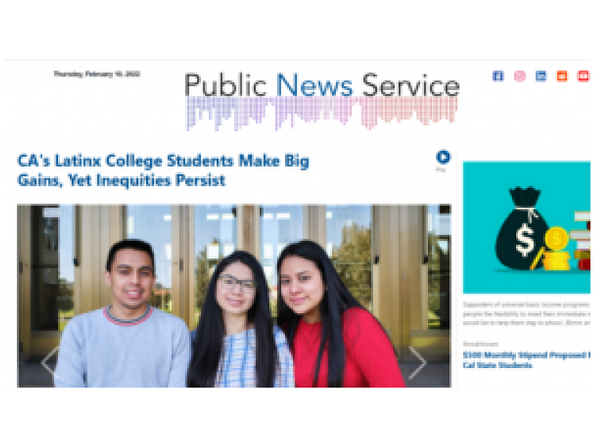Open the pink Instagram icon
600x443 pixels.
(x=519, y=76)
